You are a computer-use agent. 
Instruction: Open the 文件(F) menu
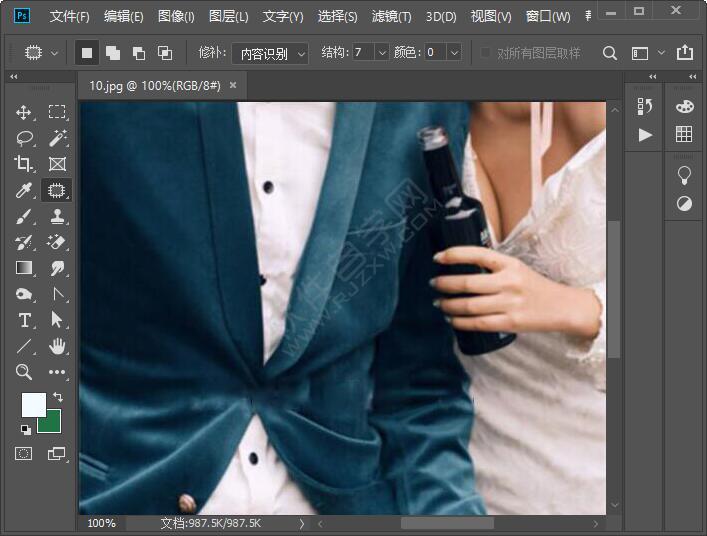tap(69, 17)
